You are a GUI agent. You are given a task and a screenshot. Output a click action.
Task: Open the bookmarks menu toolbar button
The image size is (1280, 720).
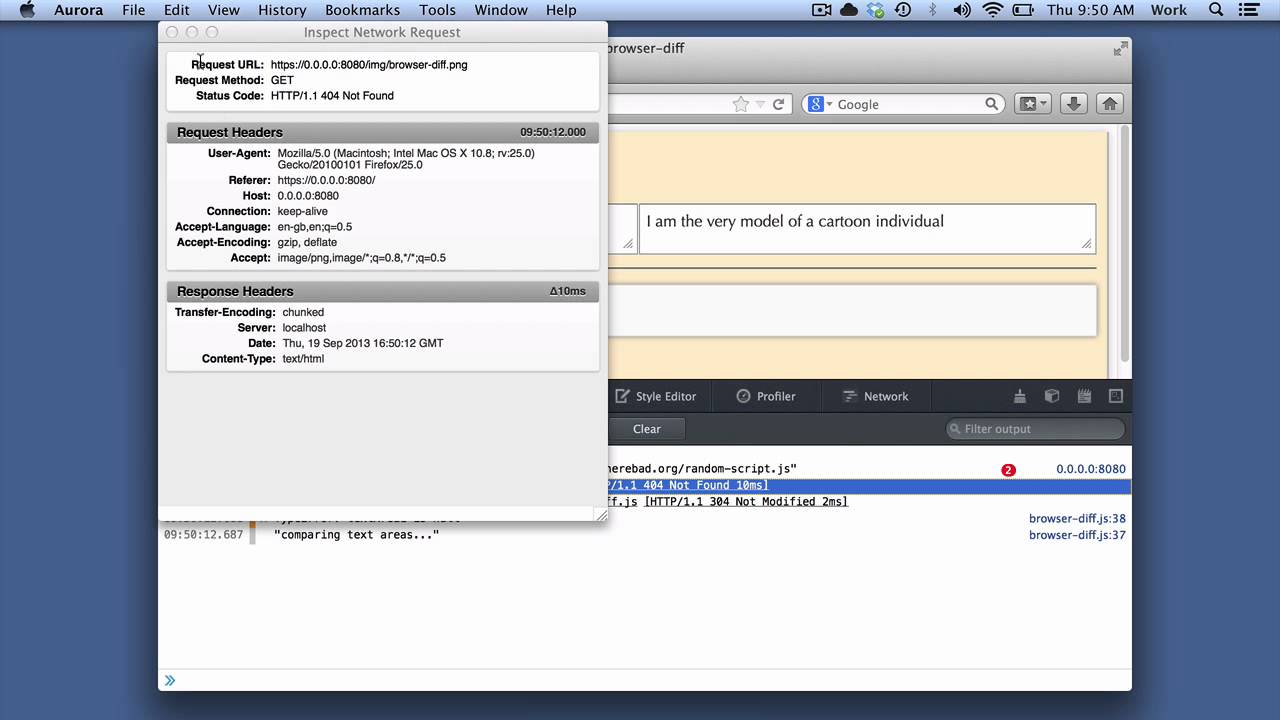(x=1033, y=104)
